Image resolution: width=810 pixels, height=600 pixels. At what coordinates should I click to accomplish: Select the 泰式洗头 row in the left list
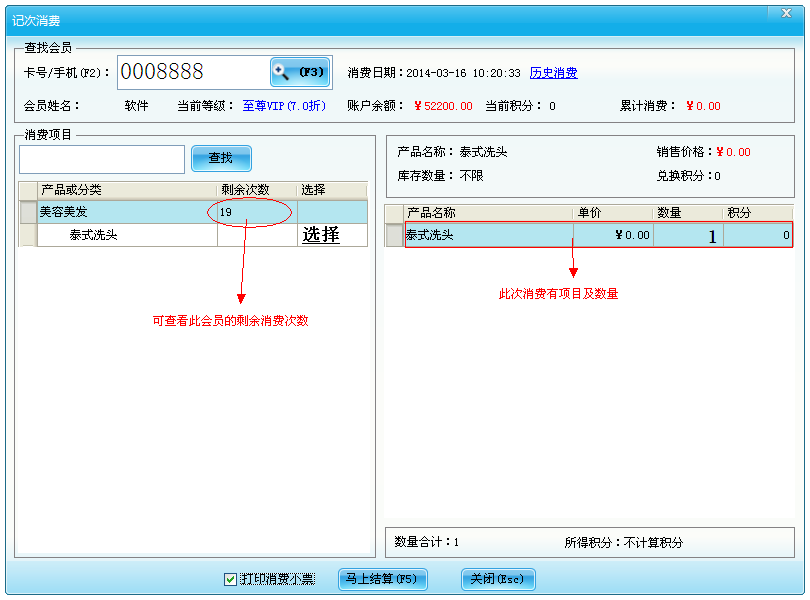(x=202, y=235)
